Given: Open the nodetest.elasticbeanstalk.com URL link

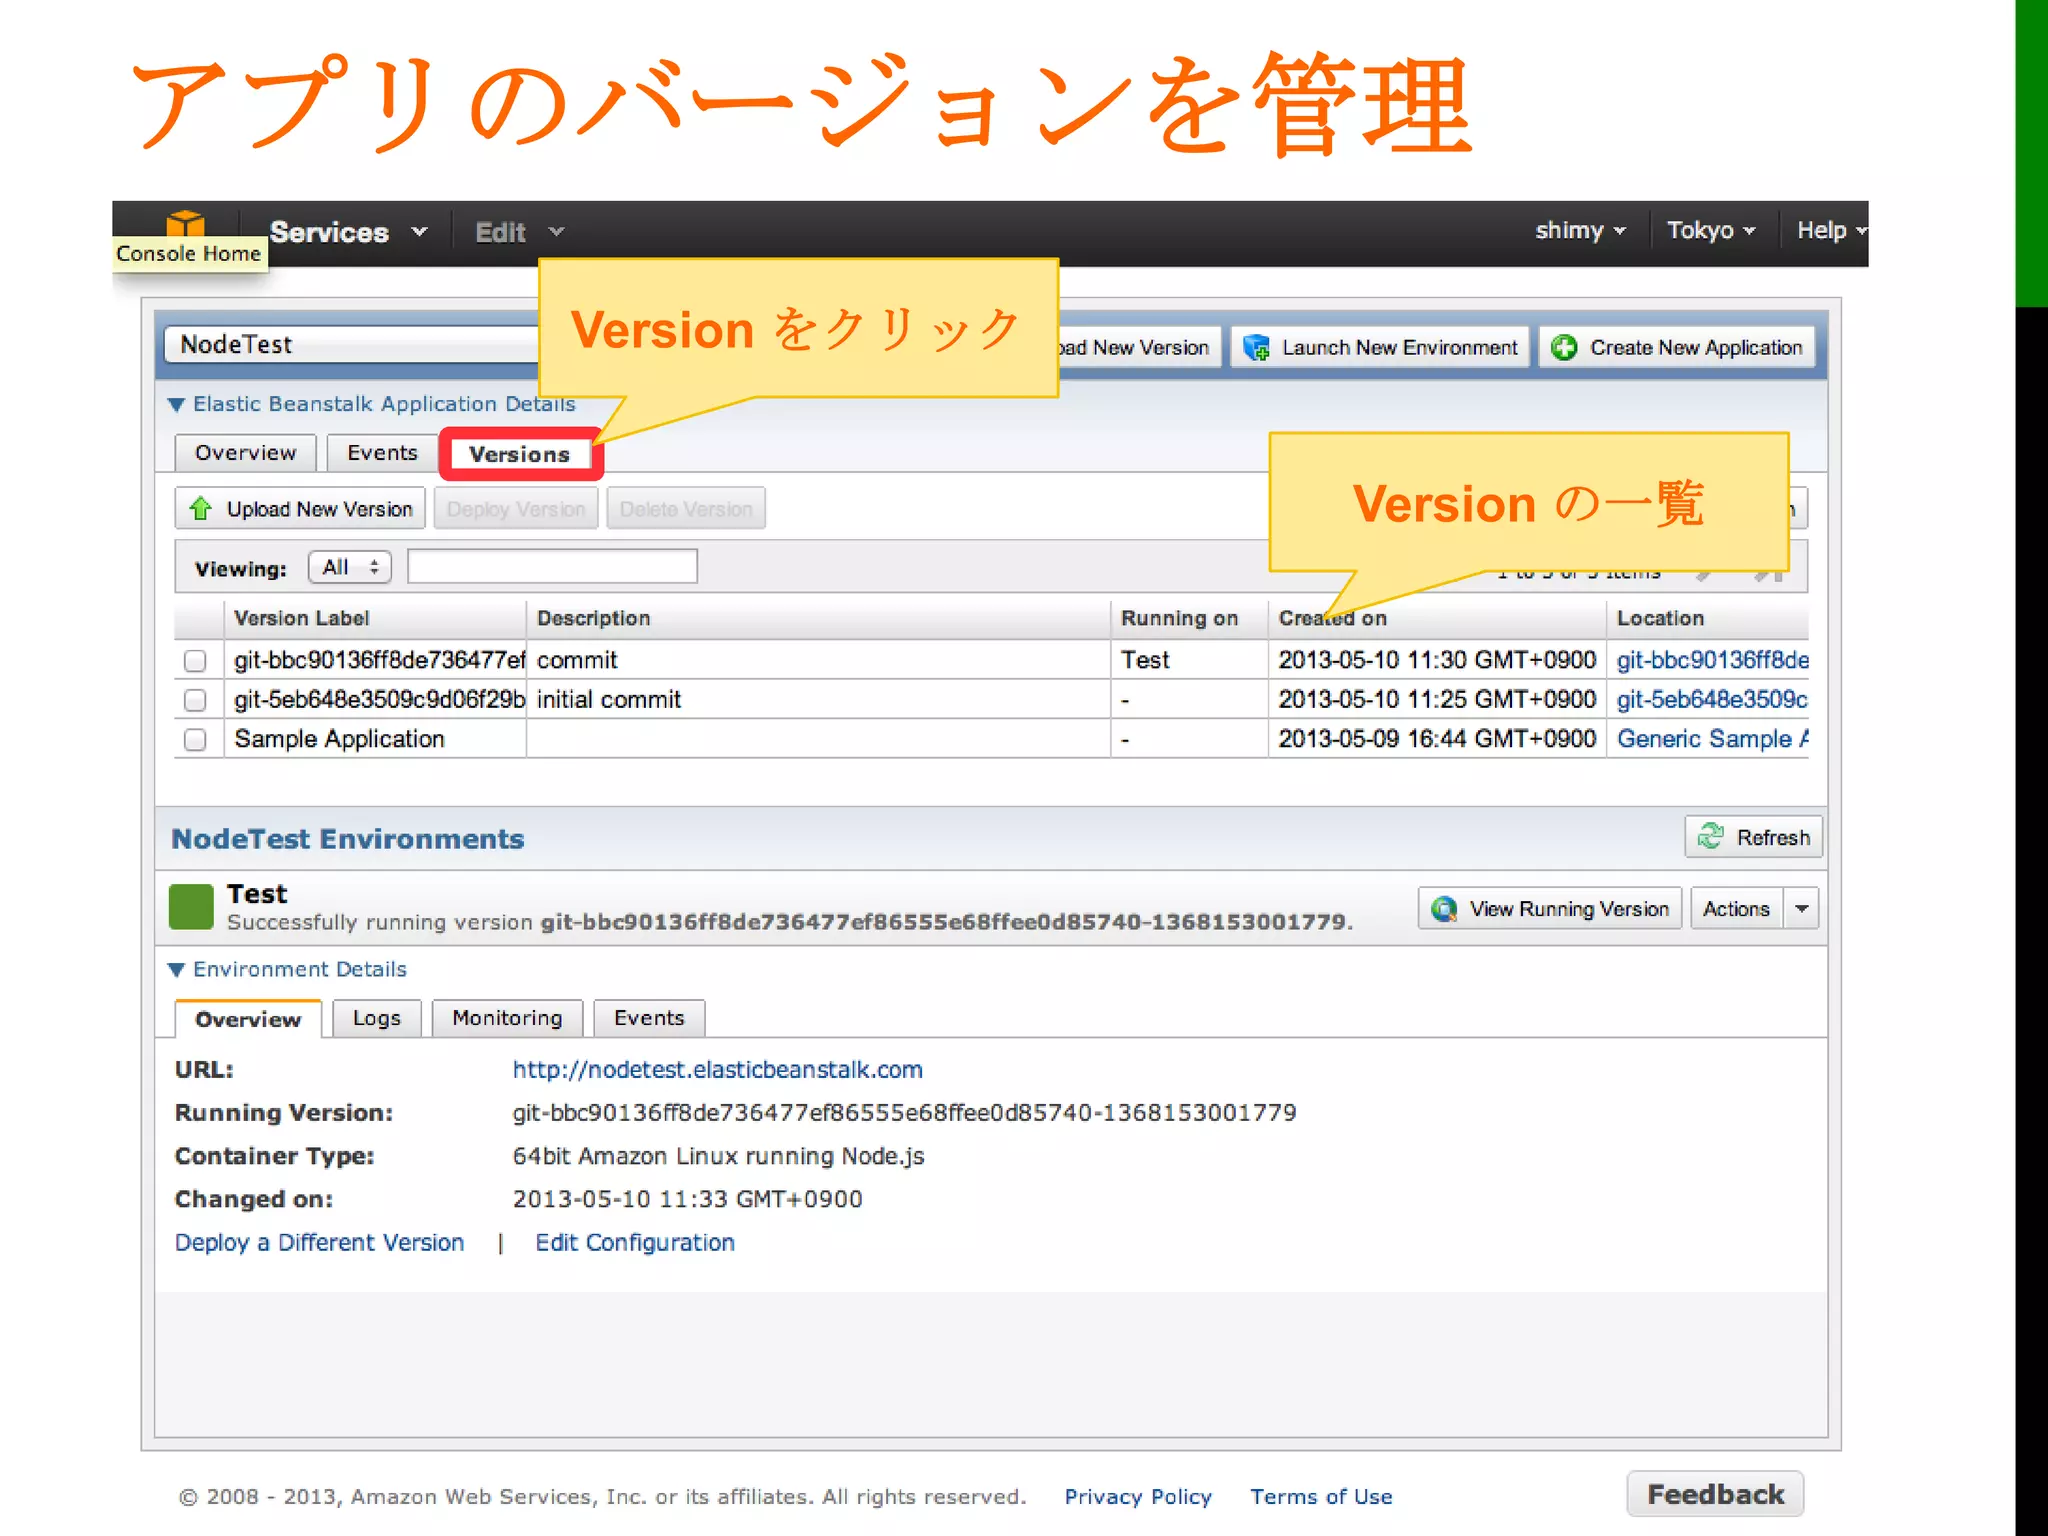Looking at the screenshot, I should tap(717, 1069).
